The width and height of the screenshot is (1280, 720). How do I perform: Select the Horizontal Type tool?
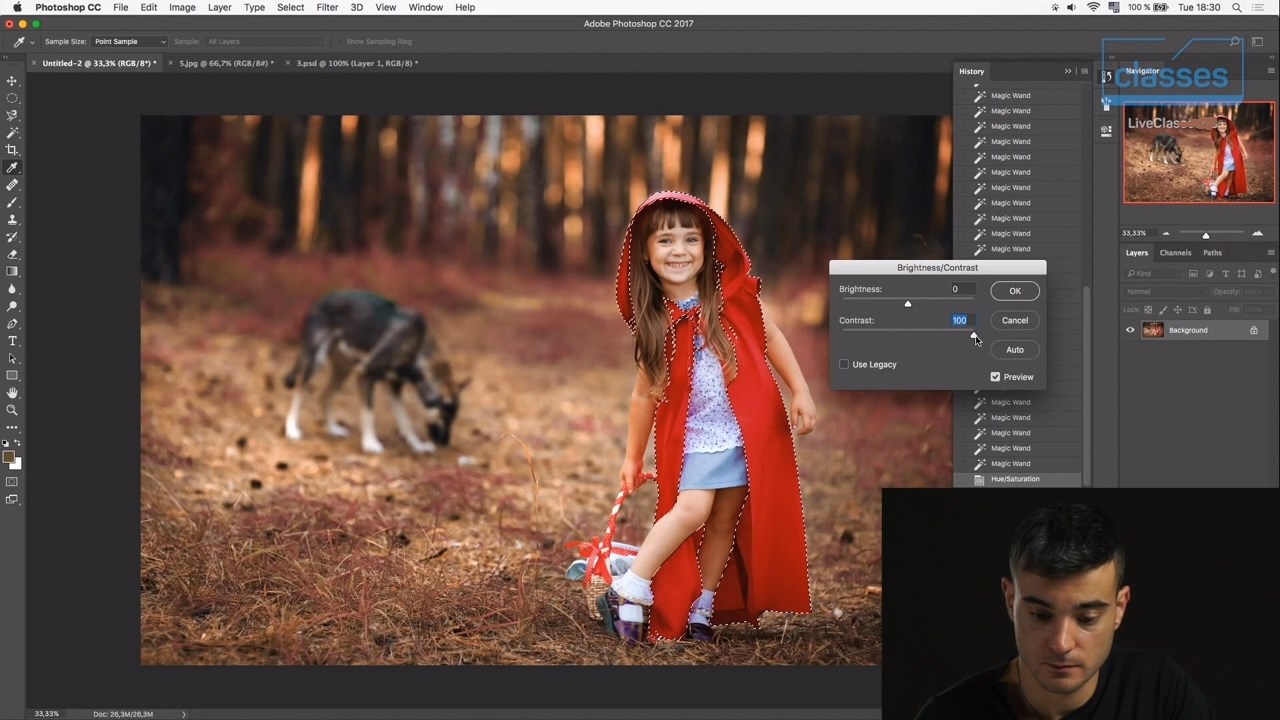coord(12,341)
